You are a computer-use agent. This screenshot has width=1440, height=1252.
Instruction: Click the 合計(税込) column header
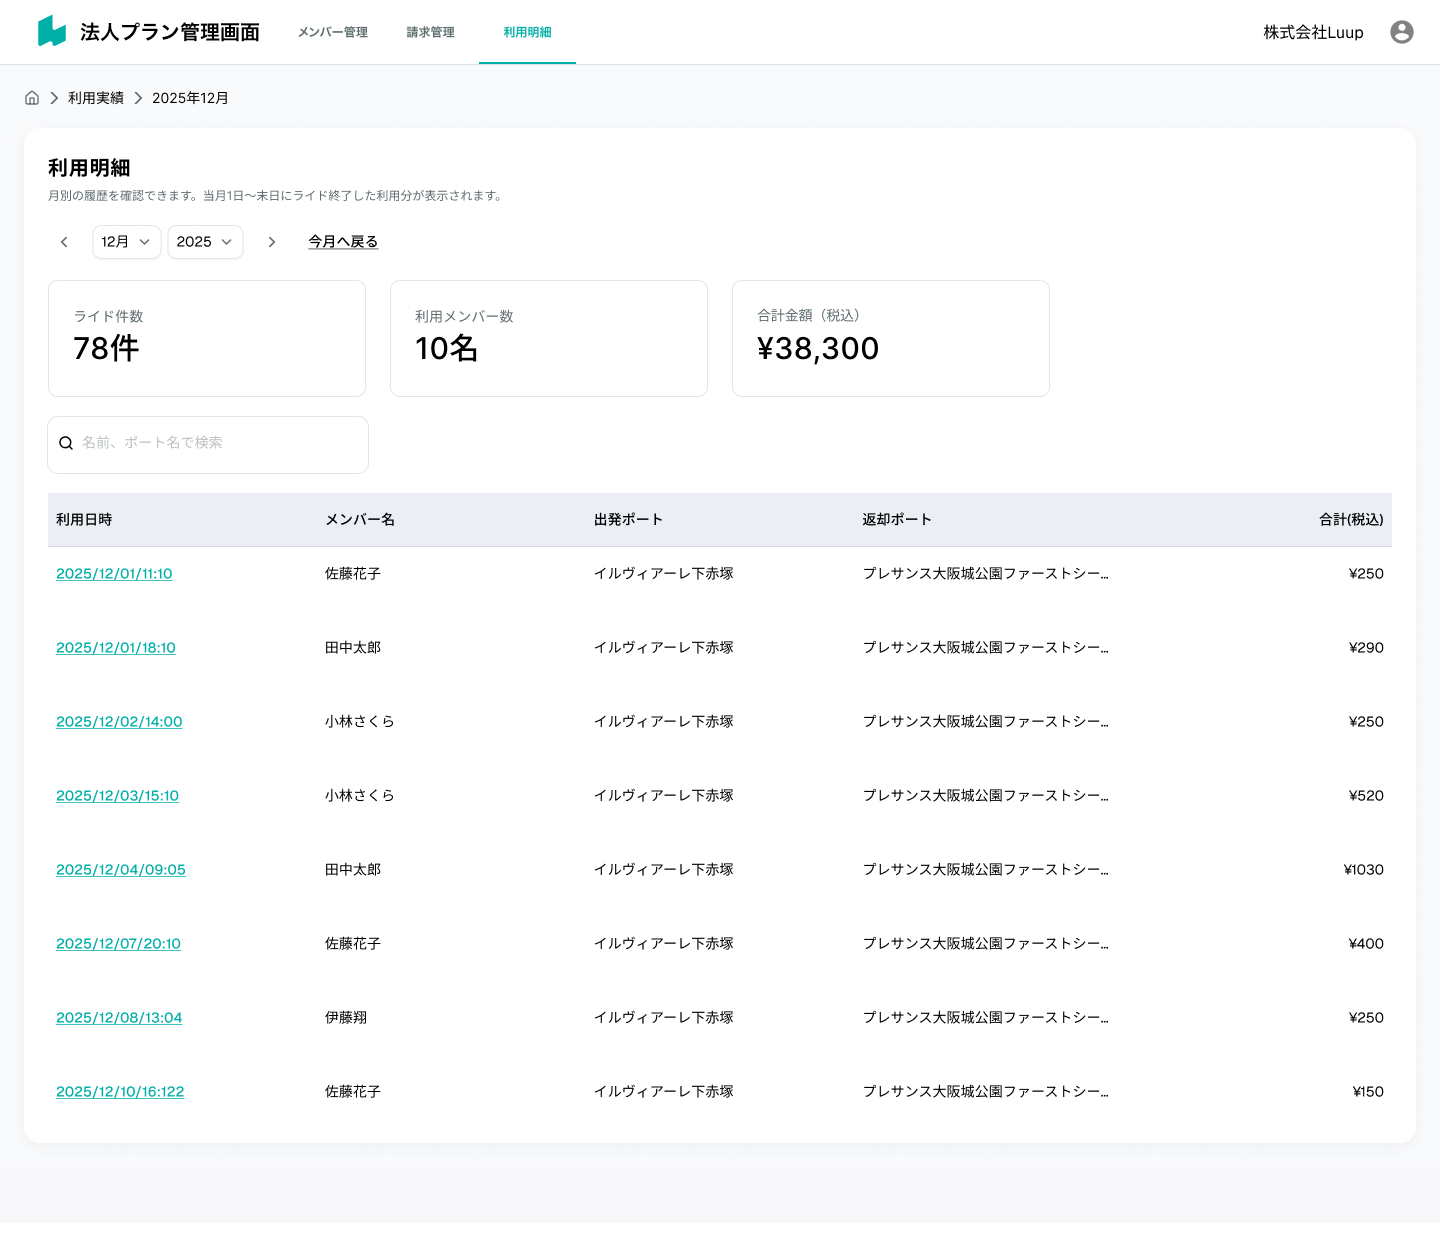1351,520
